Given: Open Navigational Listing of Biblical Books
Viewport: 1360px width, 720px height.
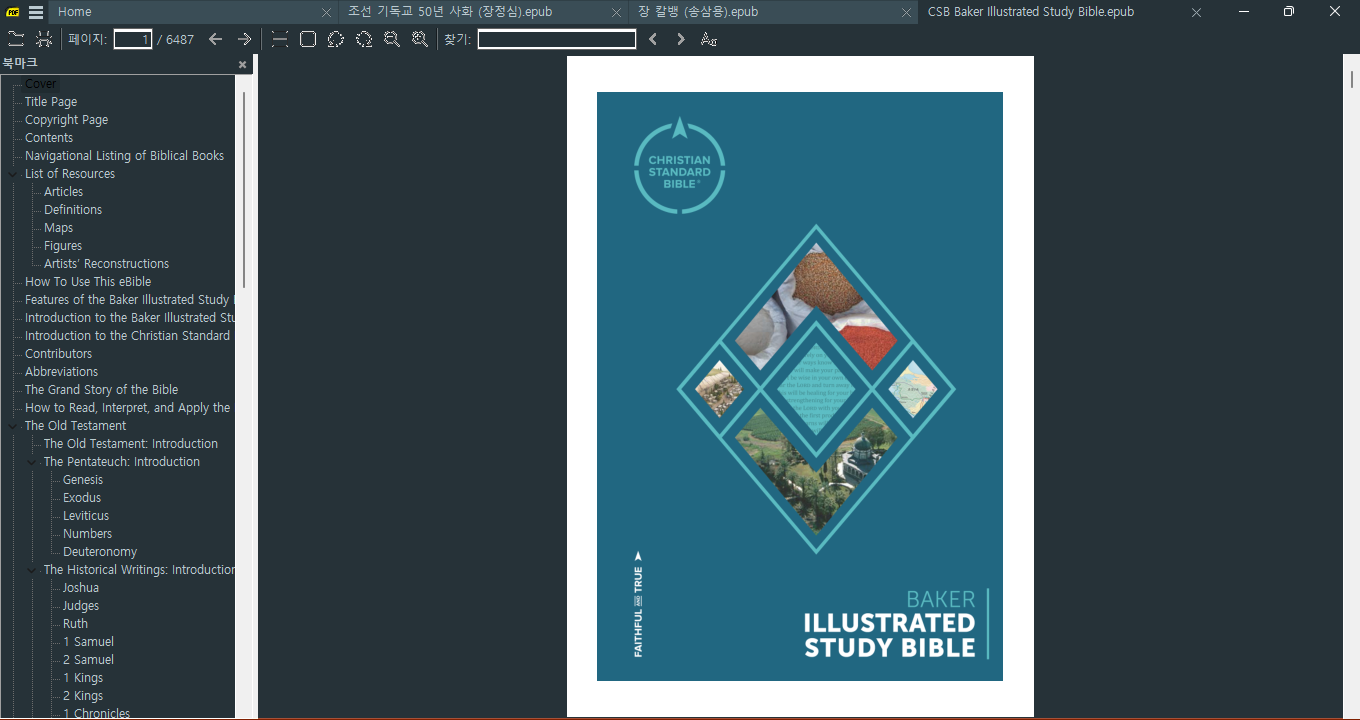Looking at the screenshot, I should 124,156.
